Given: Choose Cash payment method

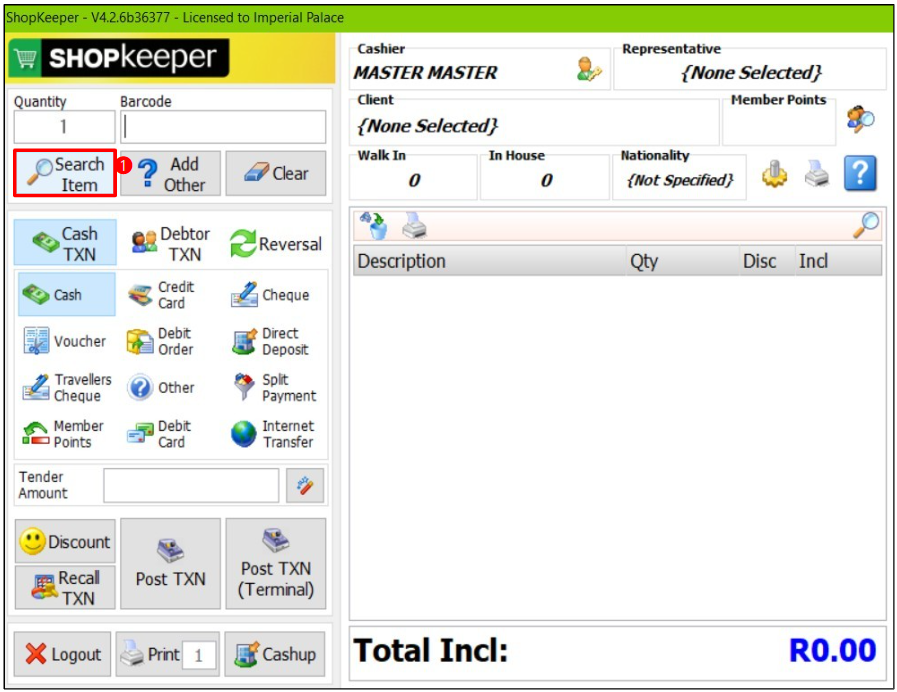Looking at the screenshot, I should coord(66,295).
